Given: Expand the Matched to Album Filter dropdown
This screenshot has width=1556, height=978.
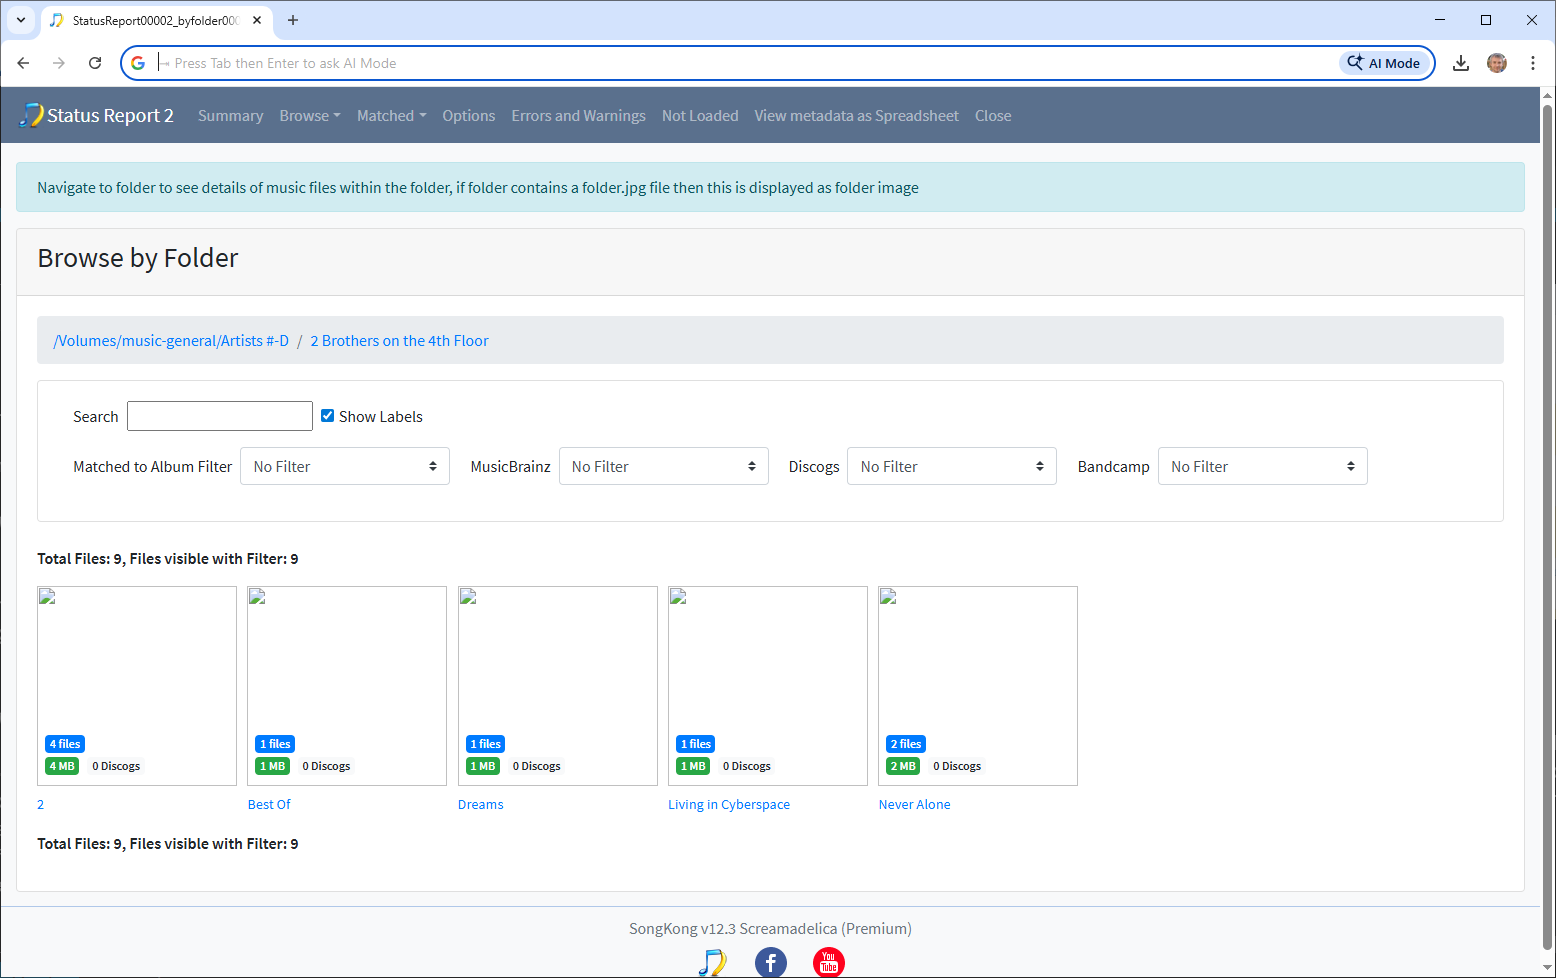Looking at the screenshot, I should [x=344, y=466].
